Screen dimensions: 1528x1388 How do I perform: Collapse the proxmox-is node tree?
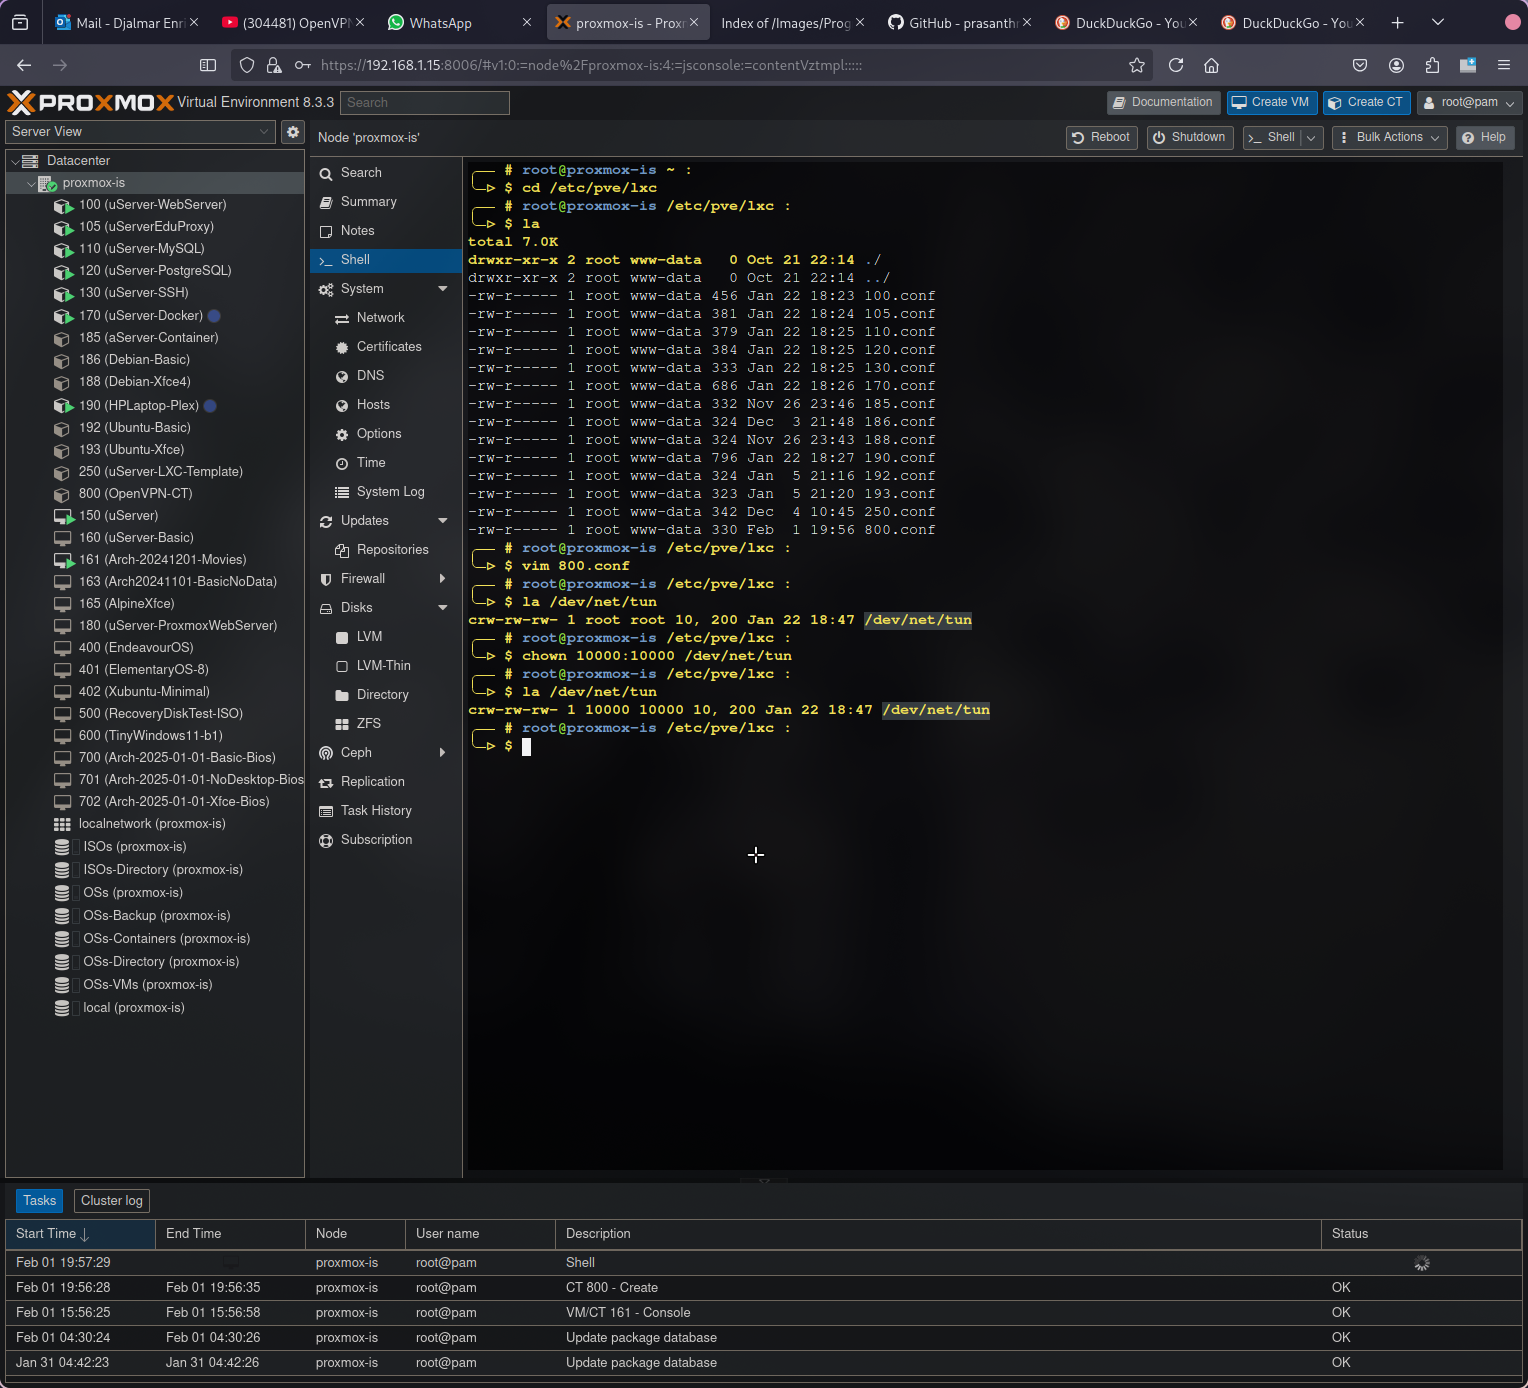click(31, 184)
